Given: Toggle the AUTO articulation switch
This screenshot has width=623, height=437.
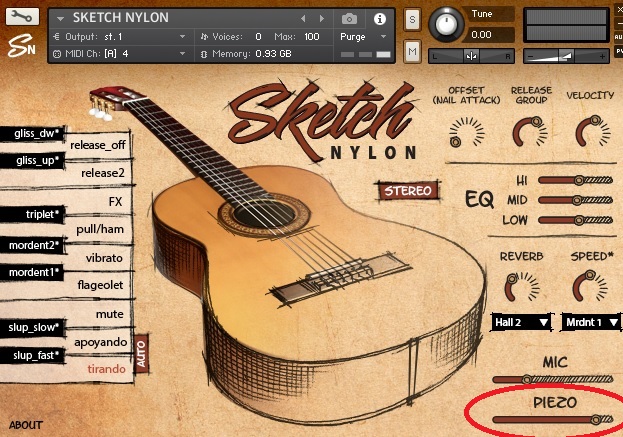Looking at the screenshot, I should (141, 354).
